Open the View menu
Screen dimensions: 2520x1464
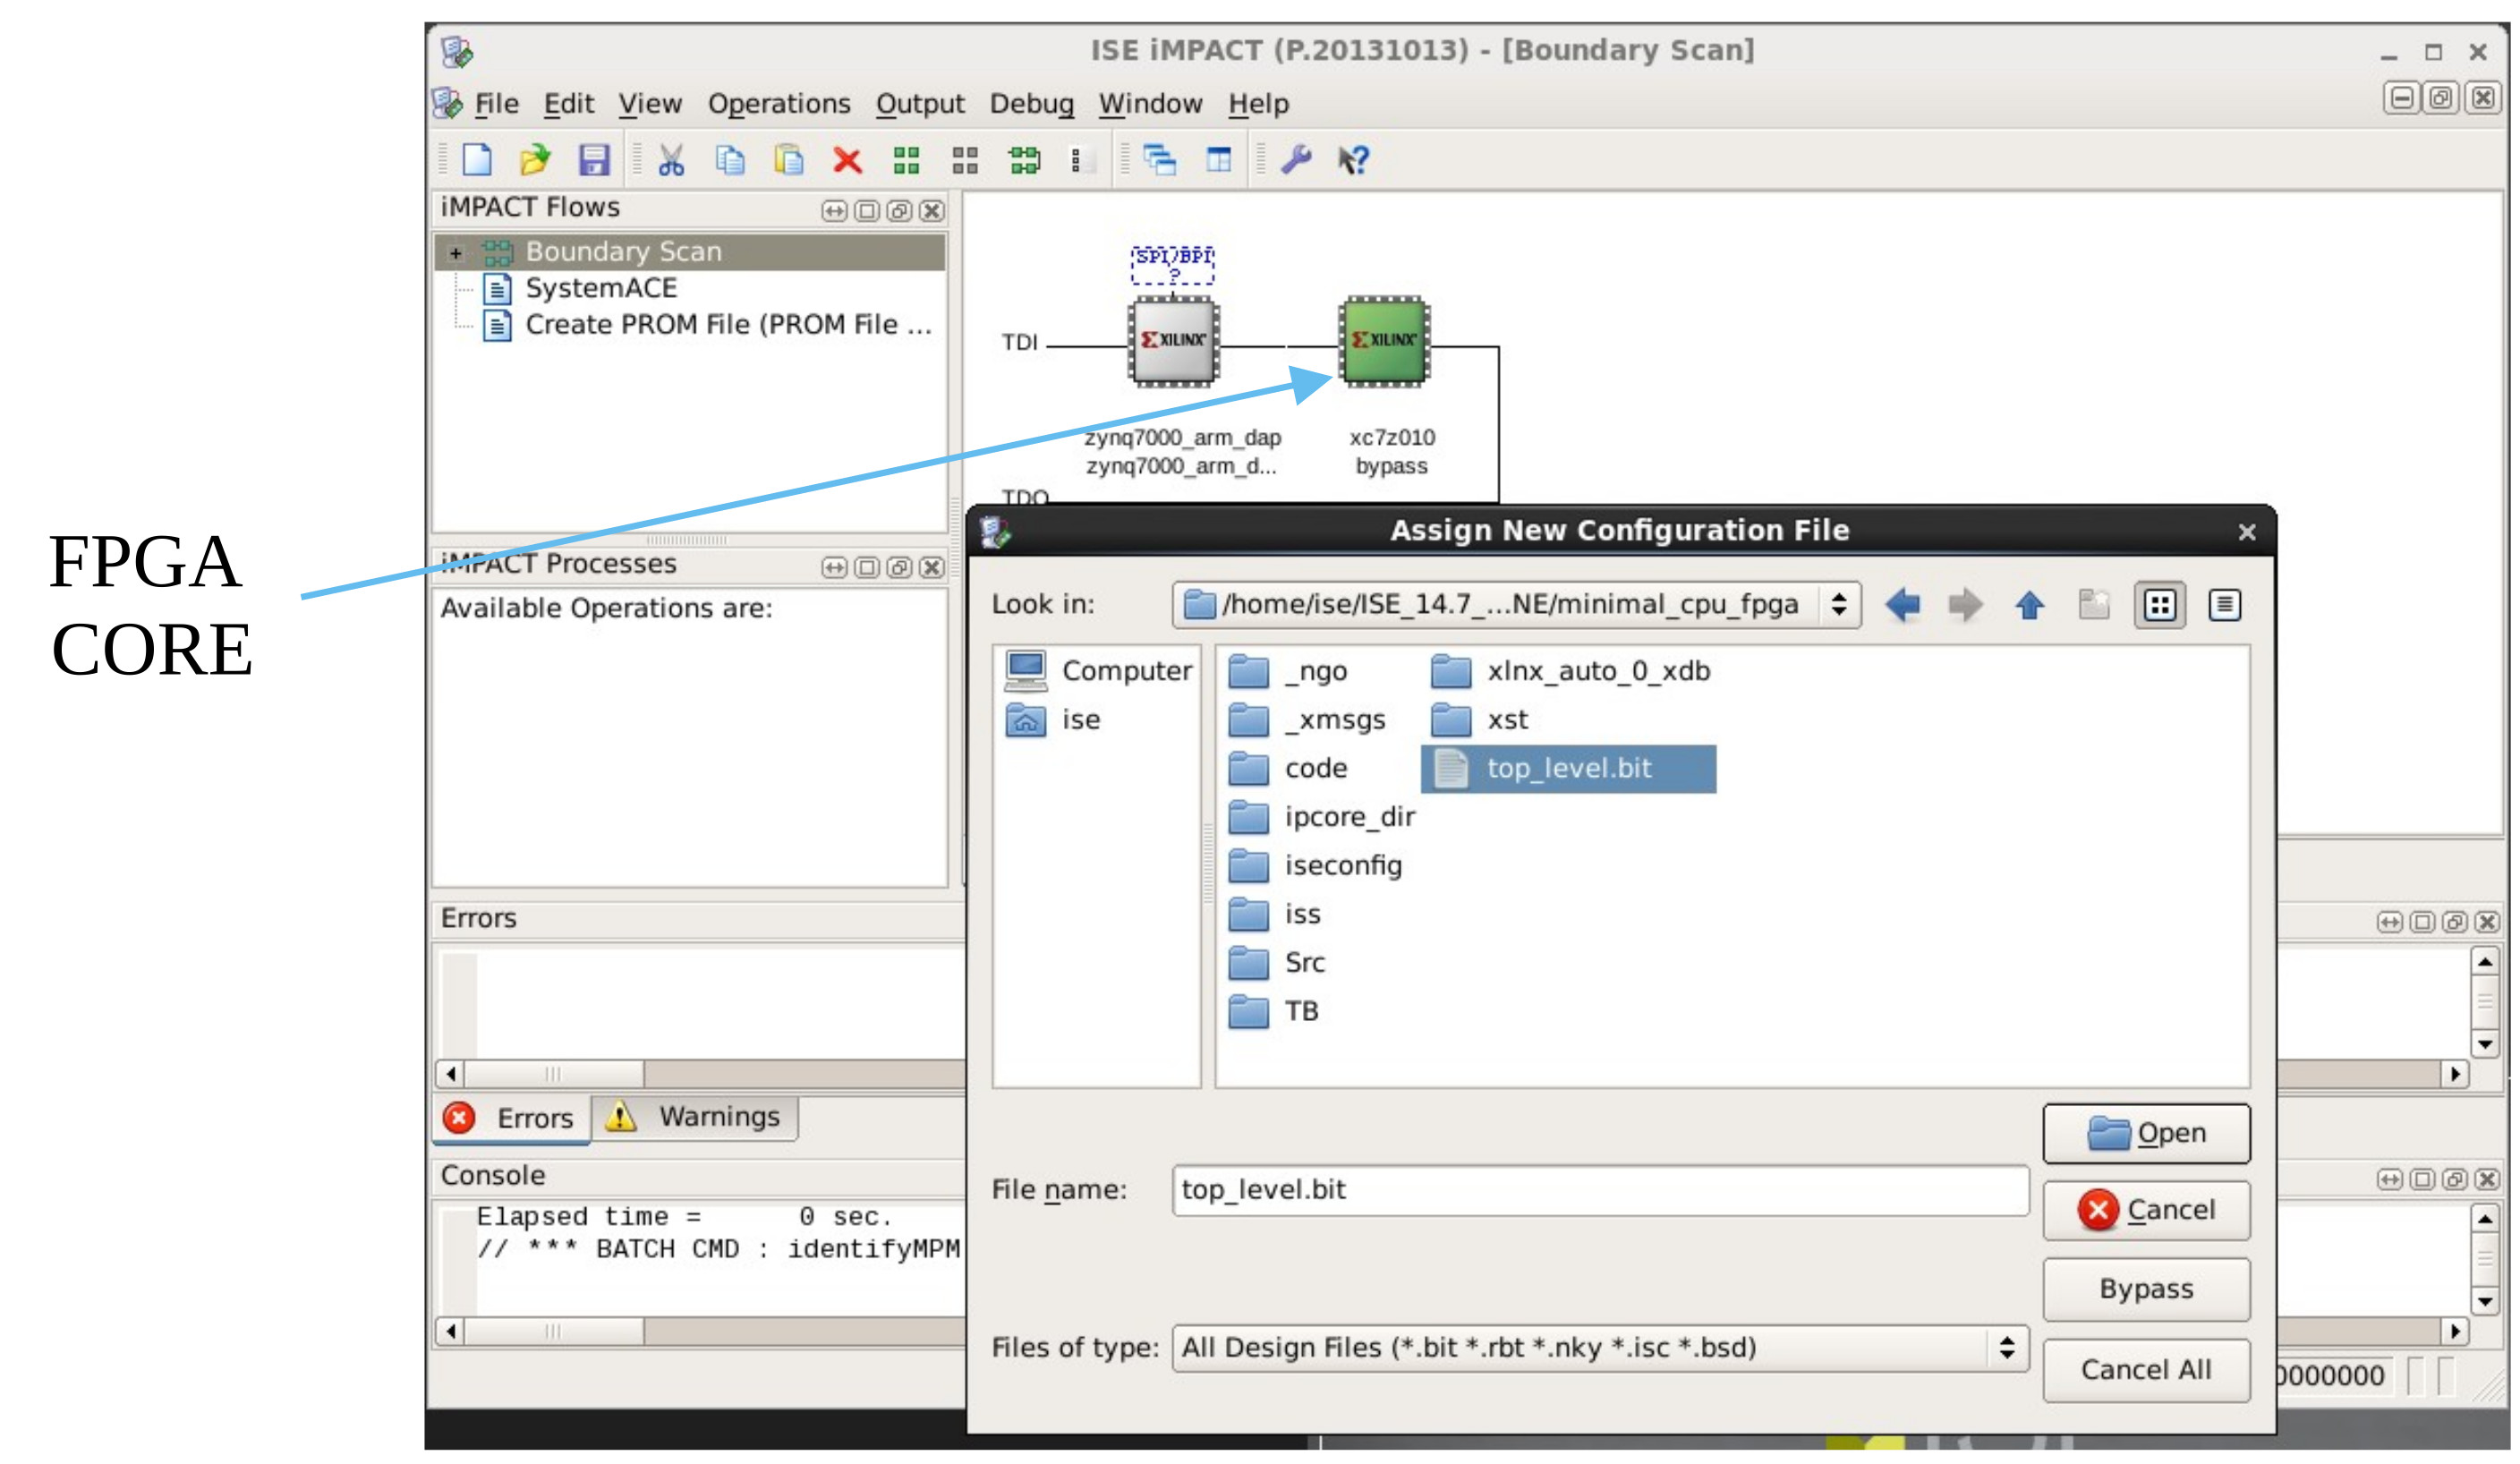[x=650, y=104]
